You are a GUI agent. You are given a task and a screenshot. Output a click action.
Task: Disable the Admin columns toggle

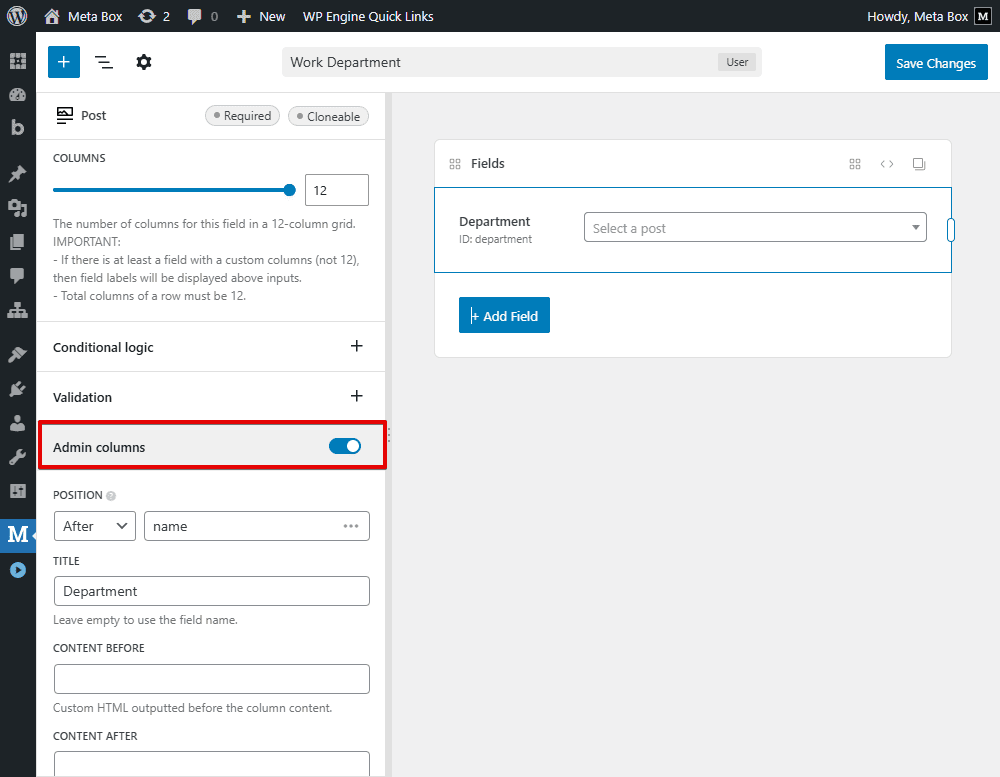click(x=345, y=446)
